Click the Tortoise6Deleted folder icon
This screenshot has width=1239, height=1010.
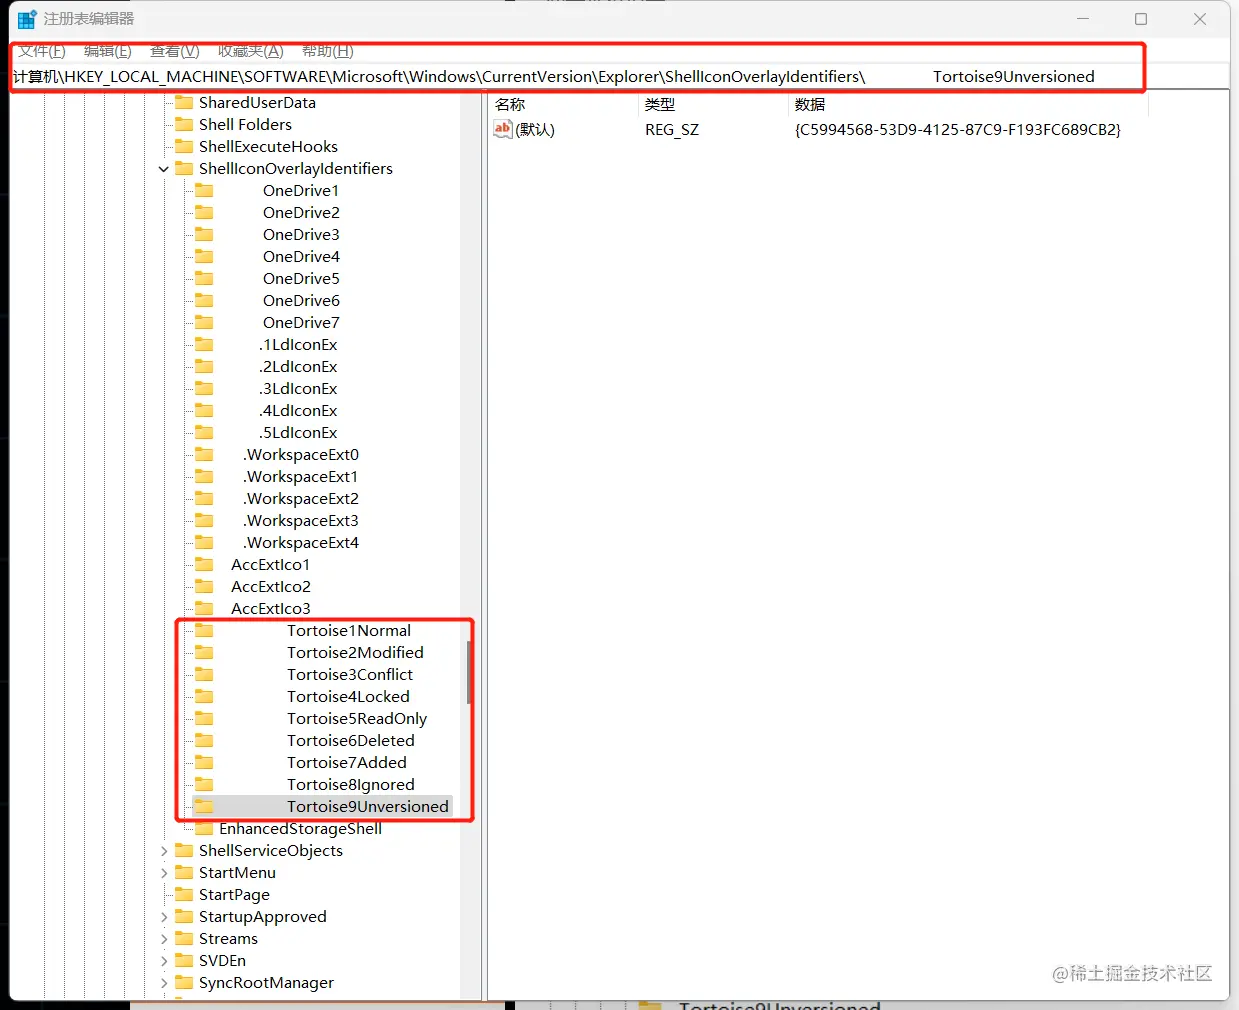point(204,740)
